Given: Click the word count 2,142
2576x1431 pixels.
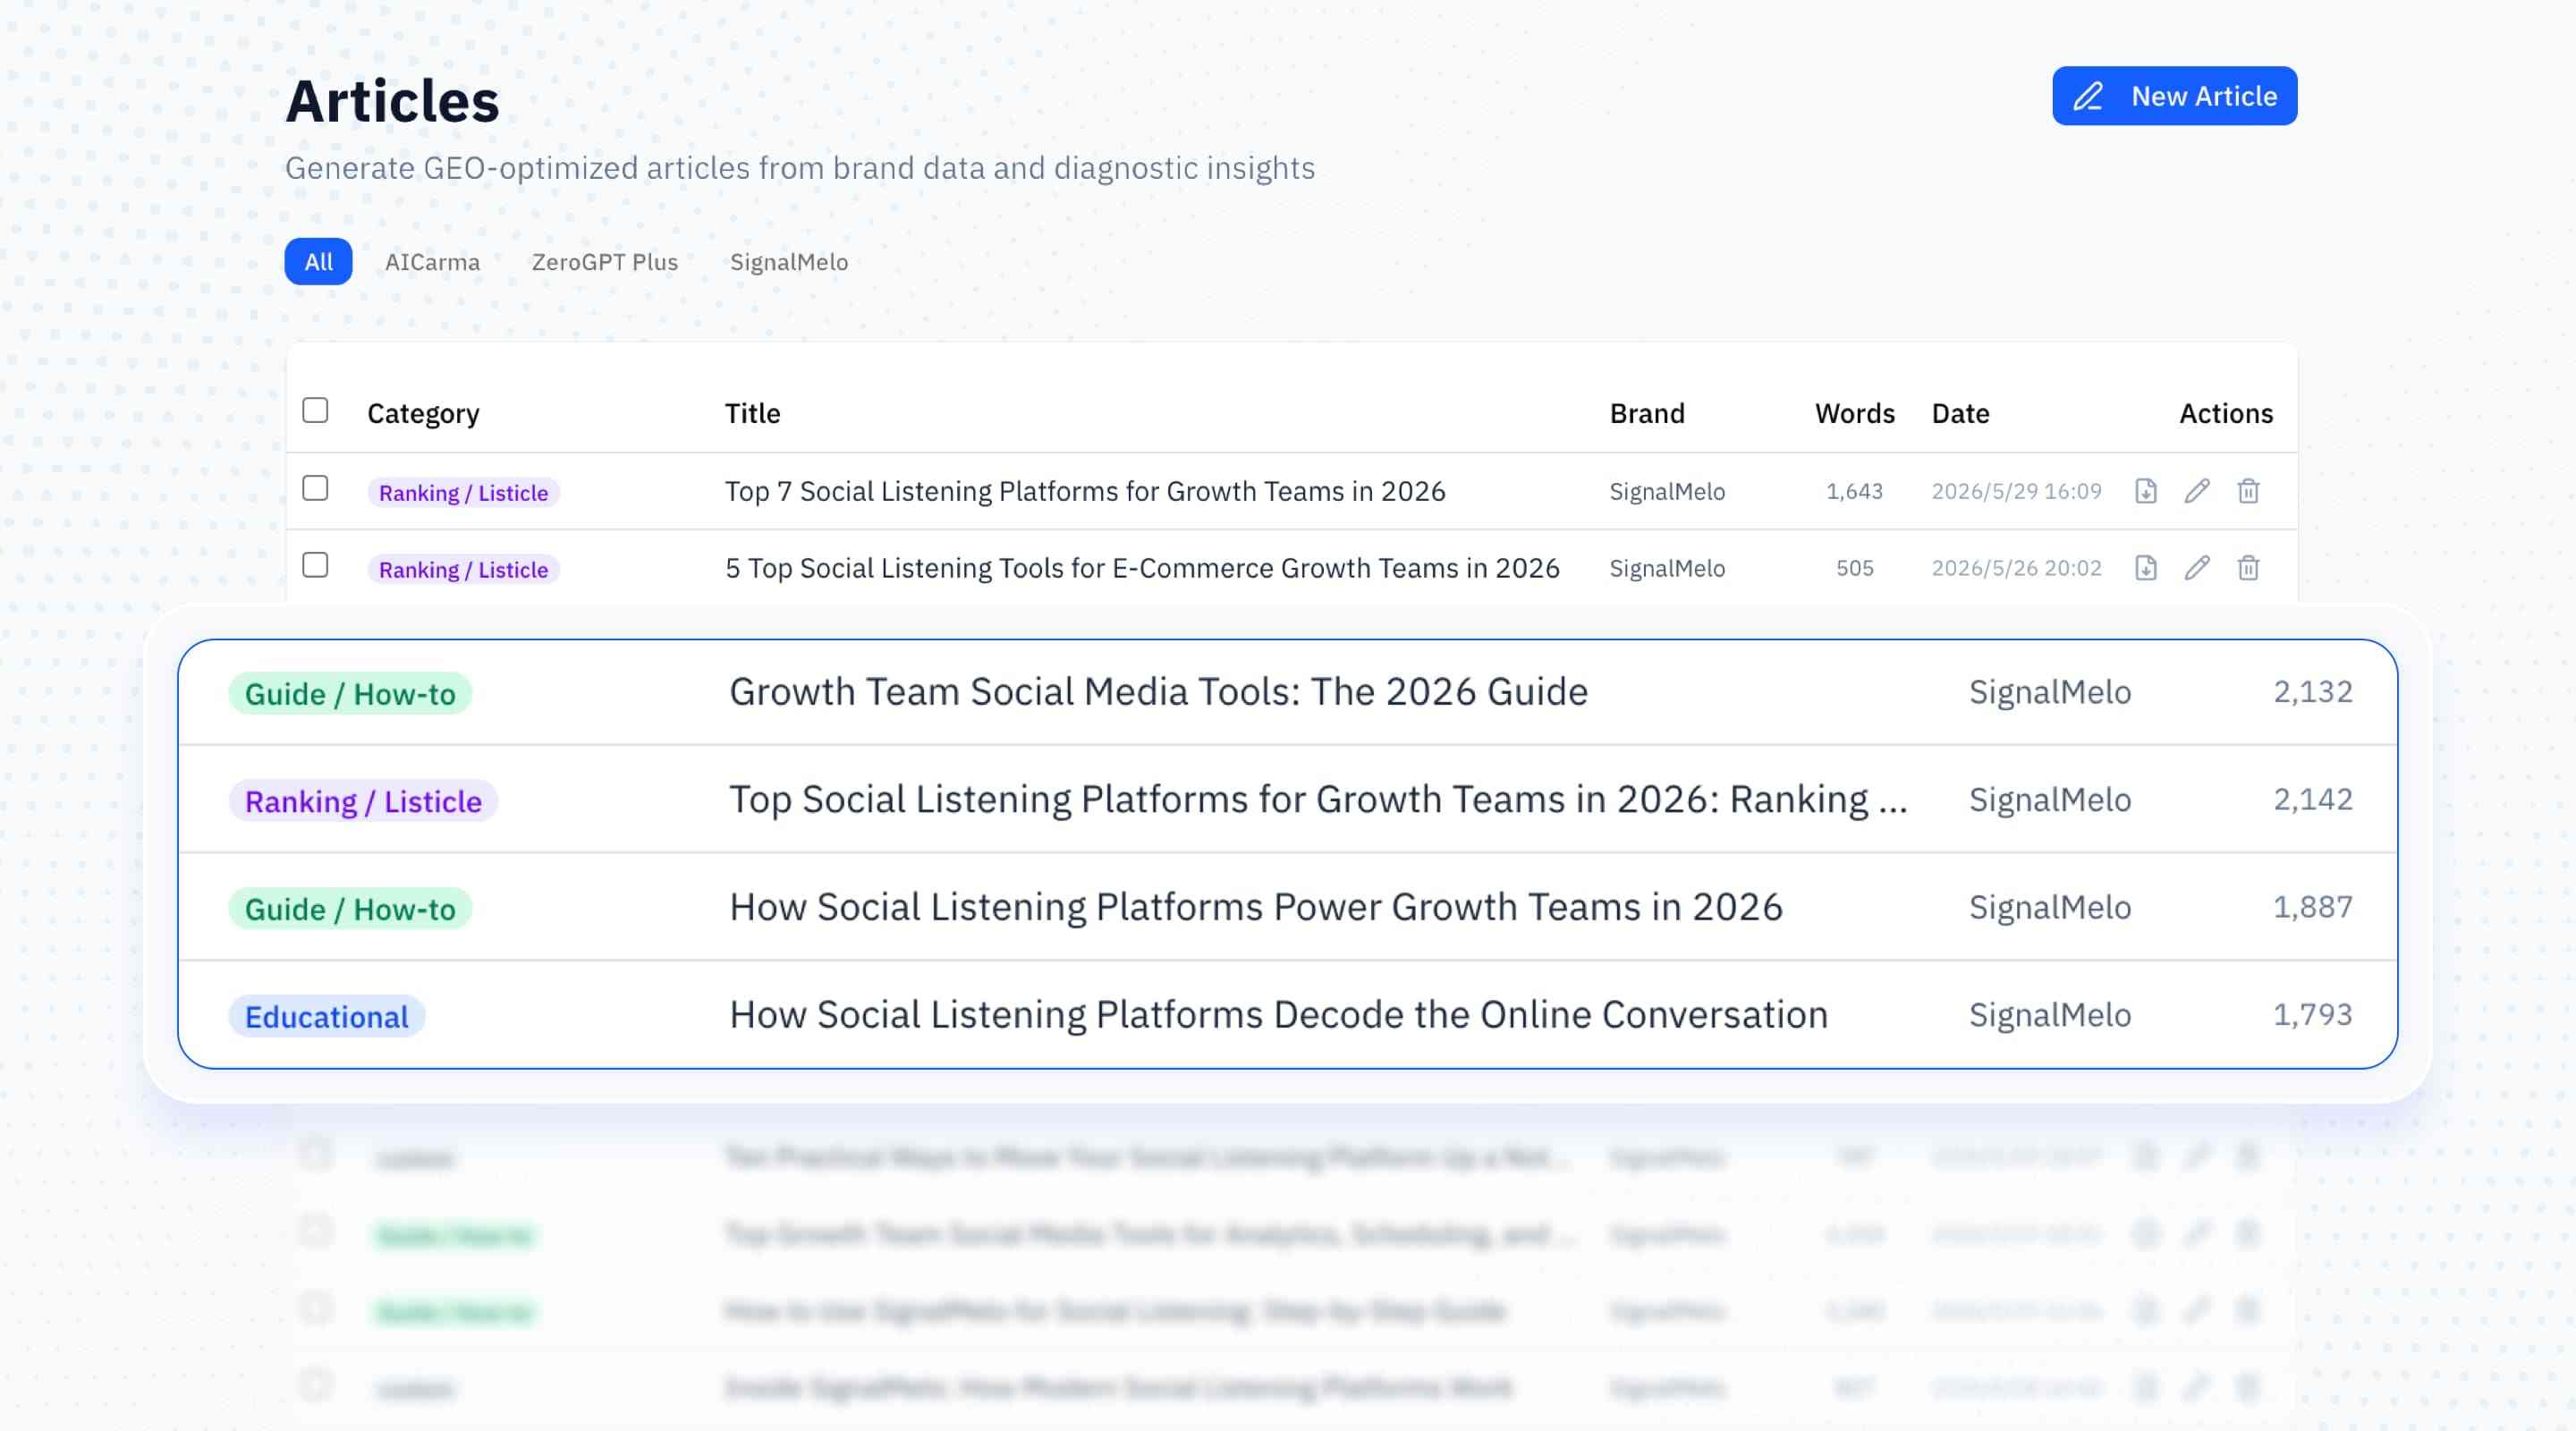Looking at the screenshot, I should point(2312,799).
